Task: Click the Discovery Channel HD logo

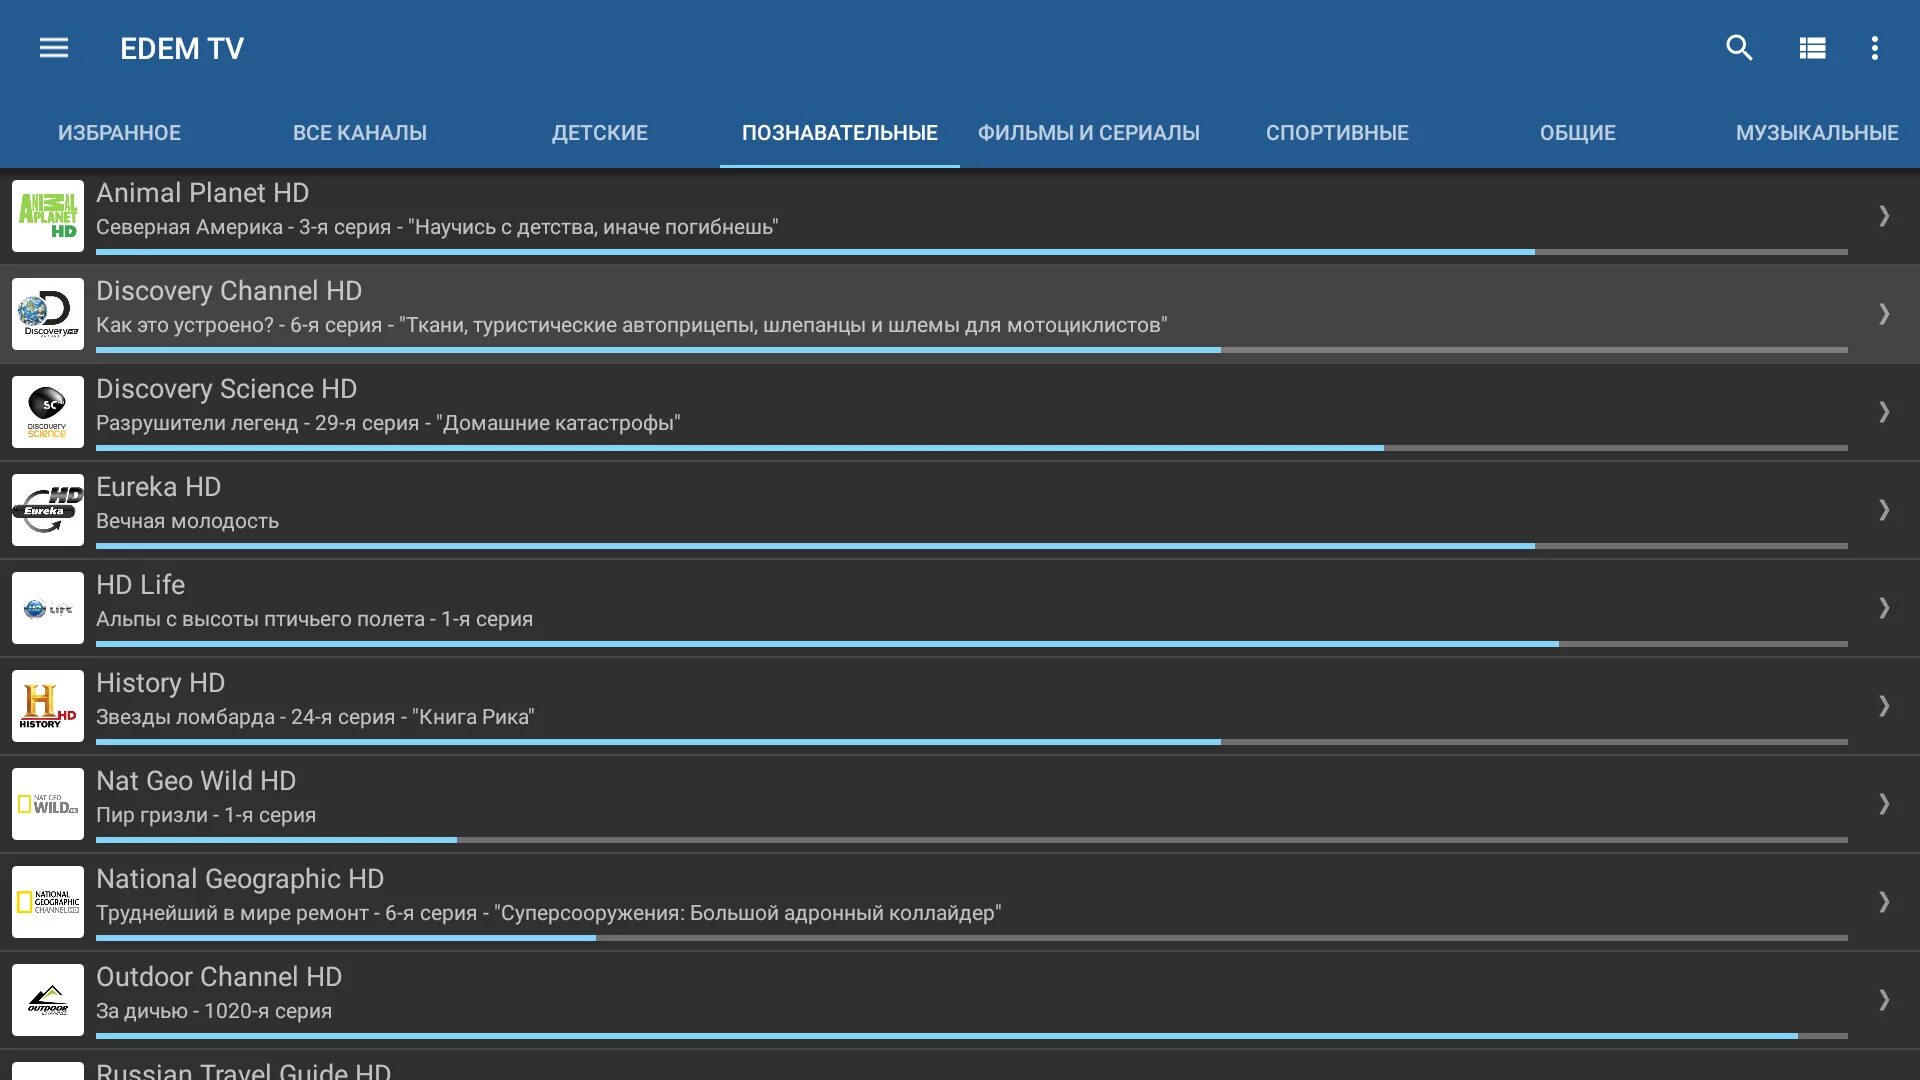Action: (x=48, y=314)
